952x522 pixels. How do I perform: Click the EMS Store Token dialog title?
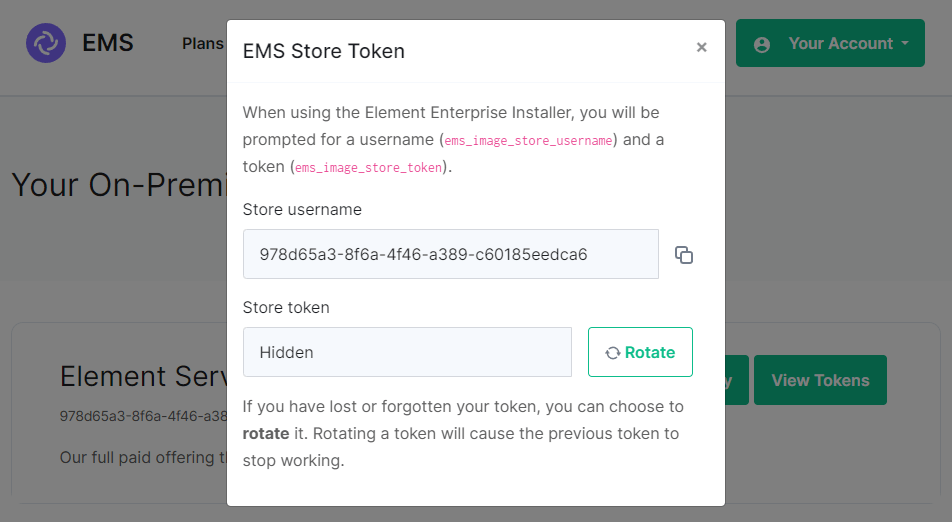click(324, 51)
